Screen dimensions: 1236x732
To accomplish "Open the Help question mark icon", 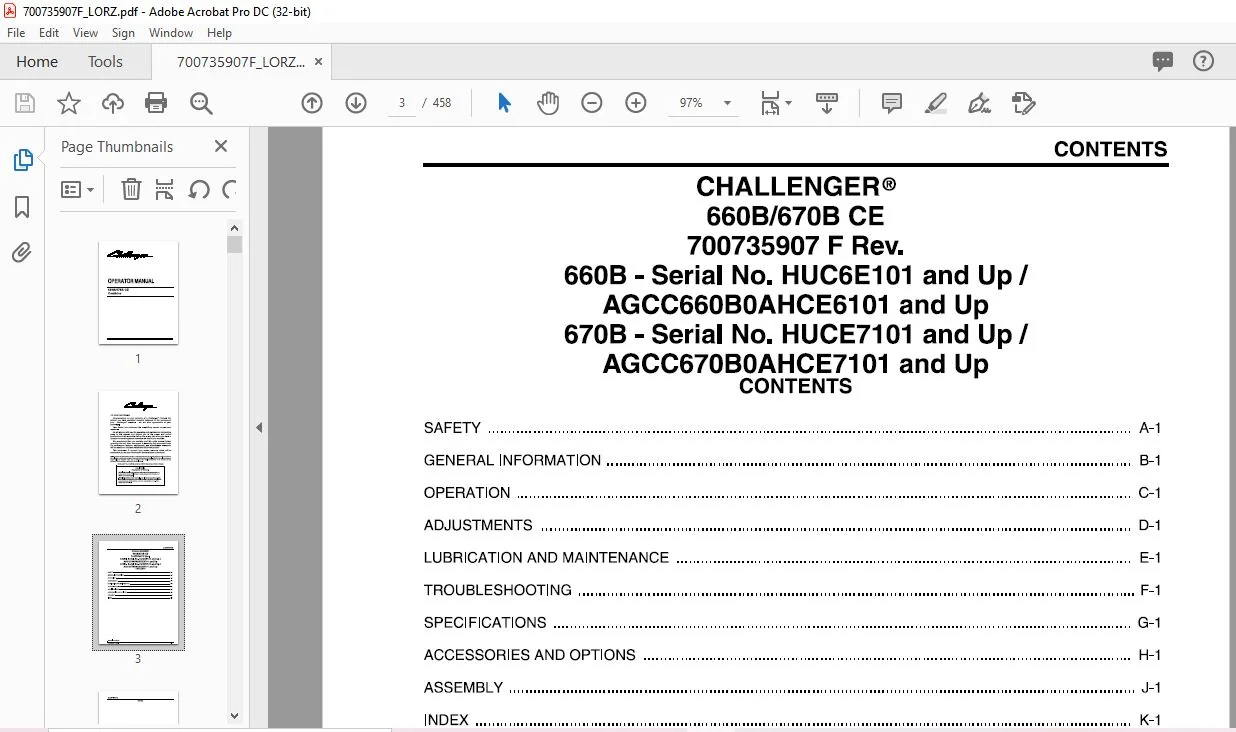I will (x=1204, y=61).
